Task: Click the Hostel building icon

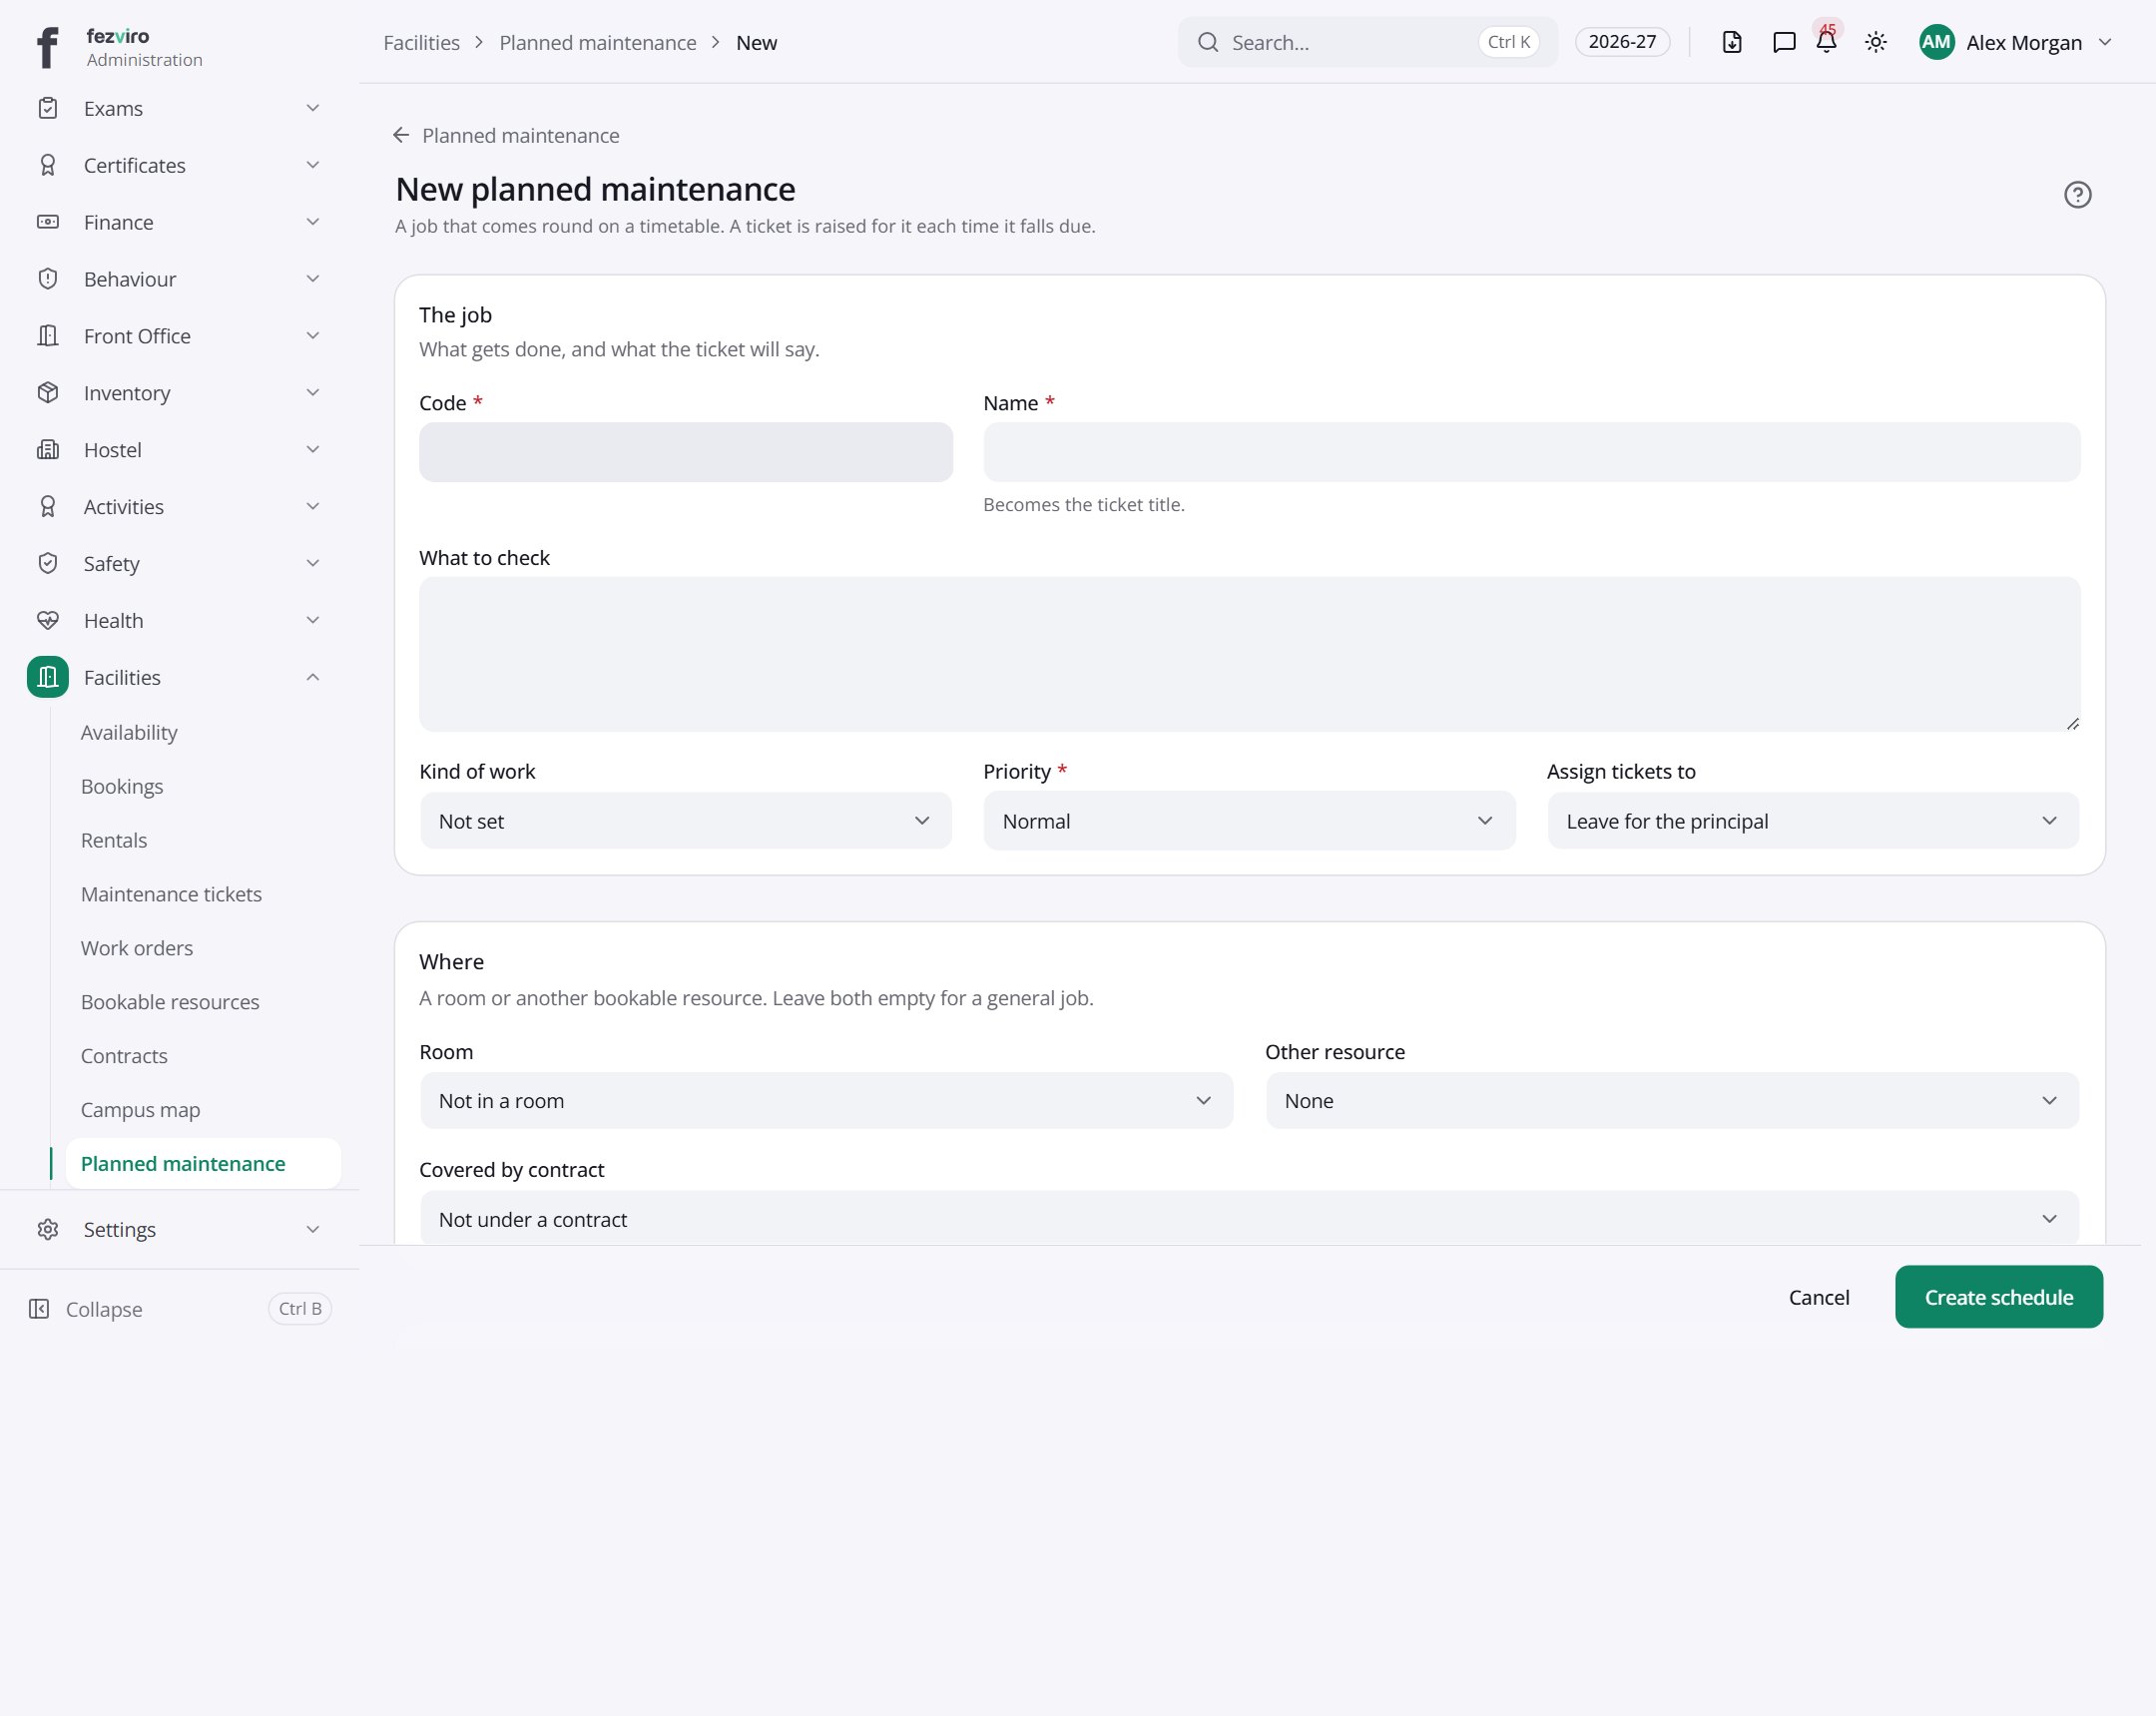Action: [x=48, y=450]
